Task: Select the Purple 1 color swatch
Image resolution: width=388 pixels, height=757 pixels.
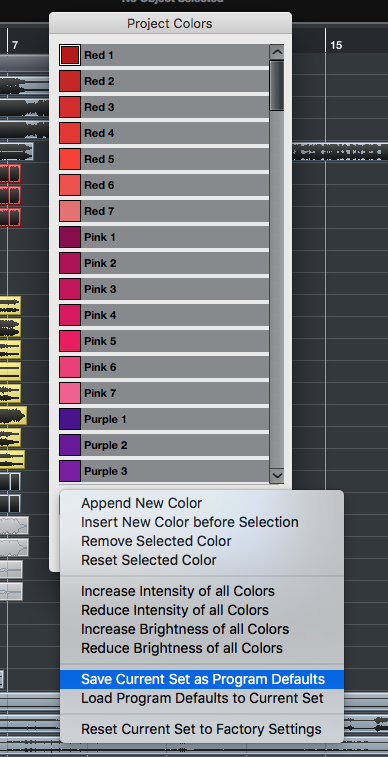Action: [70, 419]
